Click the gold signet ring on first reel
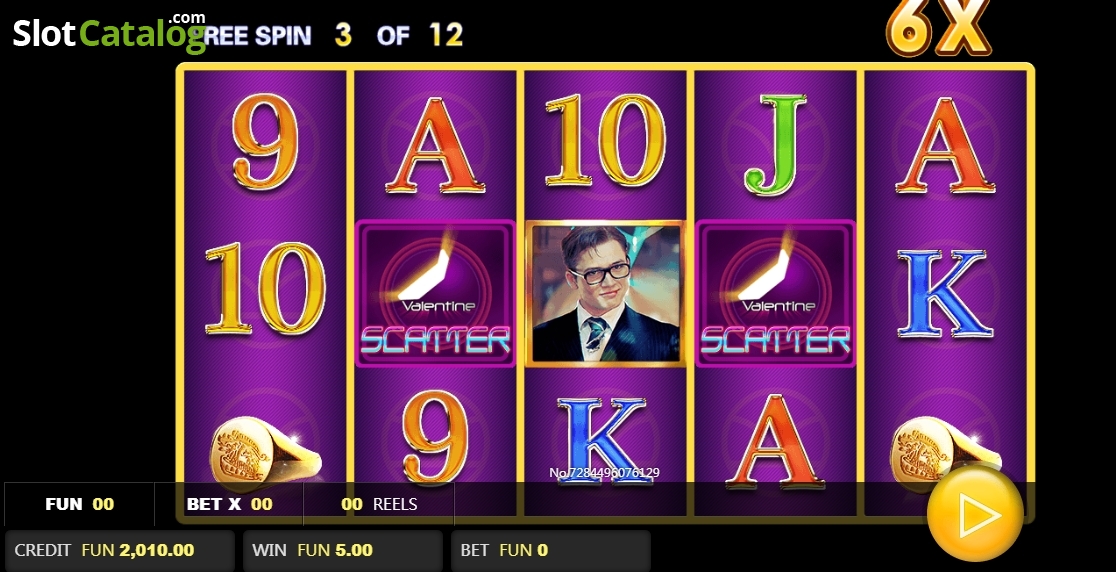The width and height of the screenshot is (1116, 572). click(263, 452)
